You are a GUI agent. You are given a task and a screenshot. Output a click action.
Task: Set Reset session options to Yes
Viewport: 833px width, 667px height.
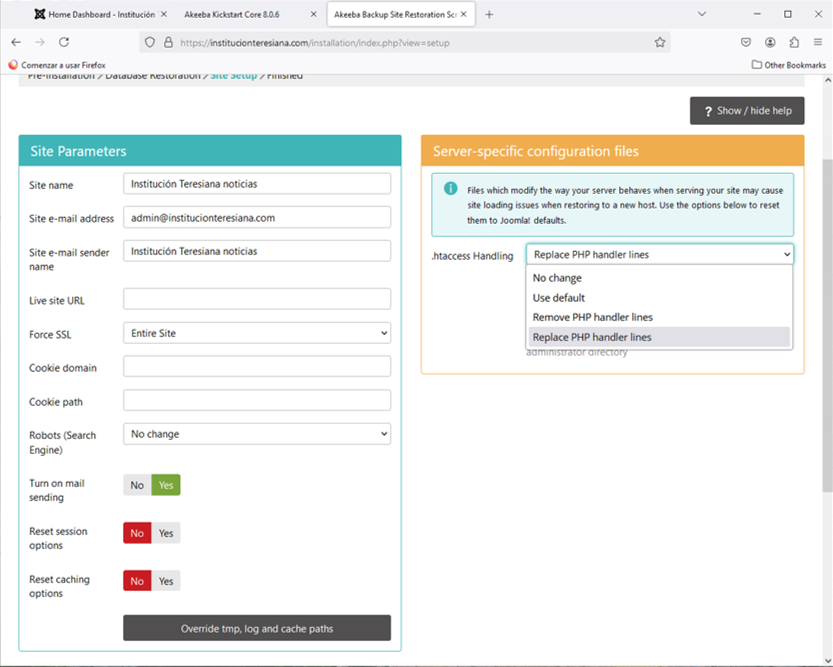coord(166,533)
